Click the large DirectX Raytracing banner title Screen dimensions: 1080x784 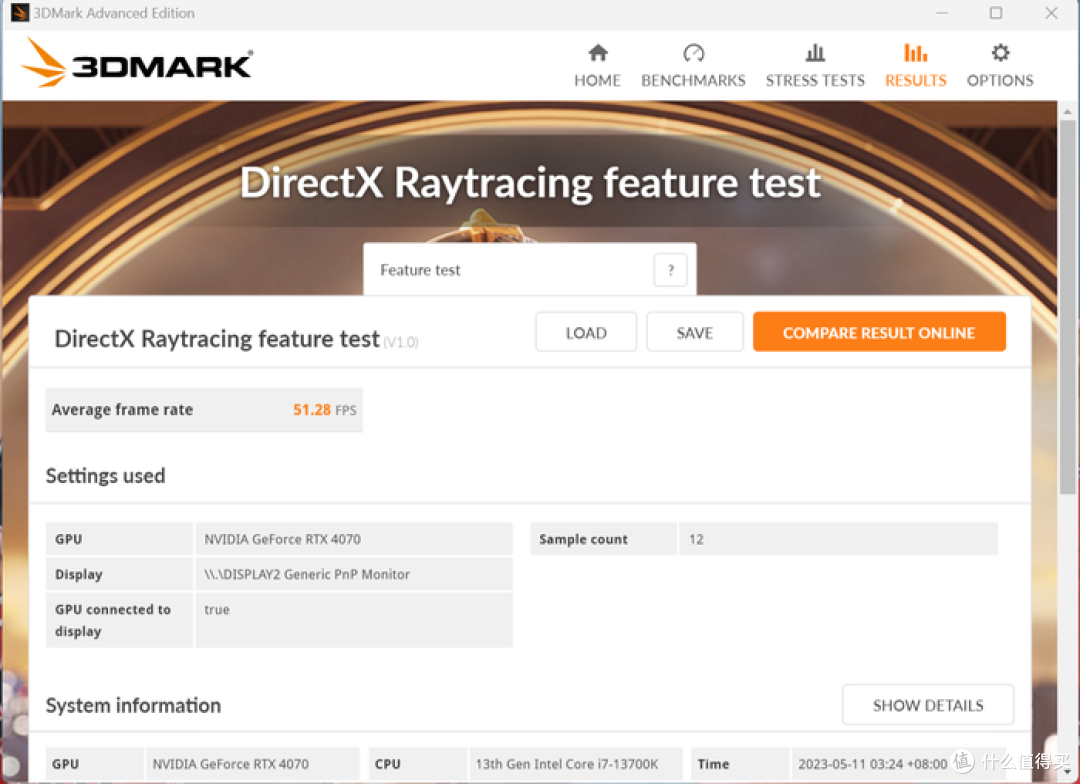point(530,183)
